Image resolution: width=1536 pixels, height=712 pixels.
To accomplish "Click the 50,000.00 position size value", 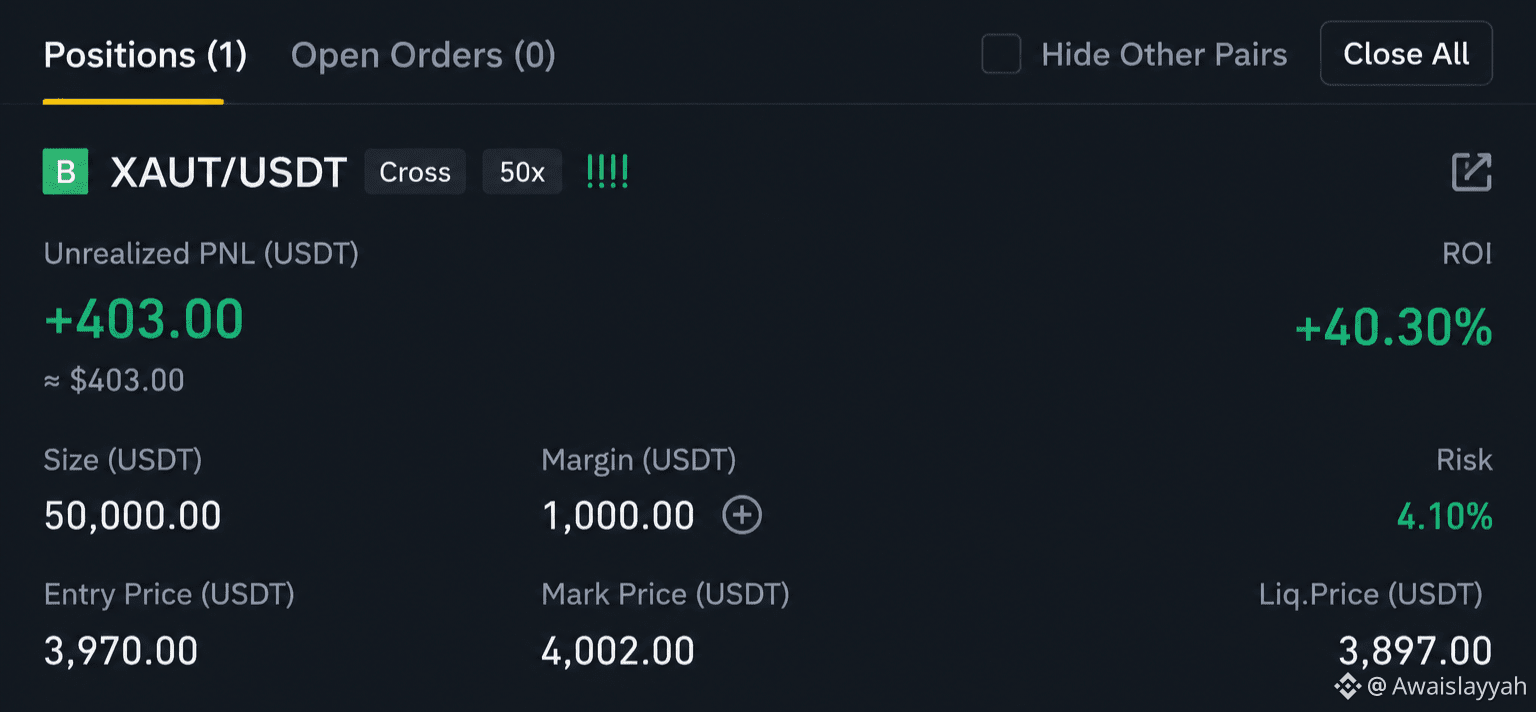I will point(132,516).
